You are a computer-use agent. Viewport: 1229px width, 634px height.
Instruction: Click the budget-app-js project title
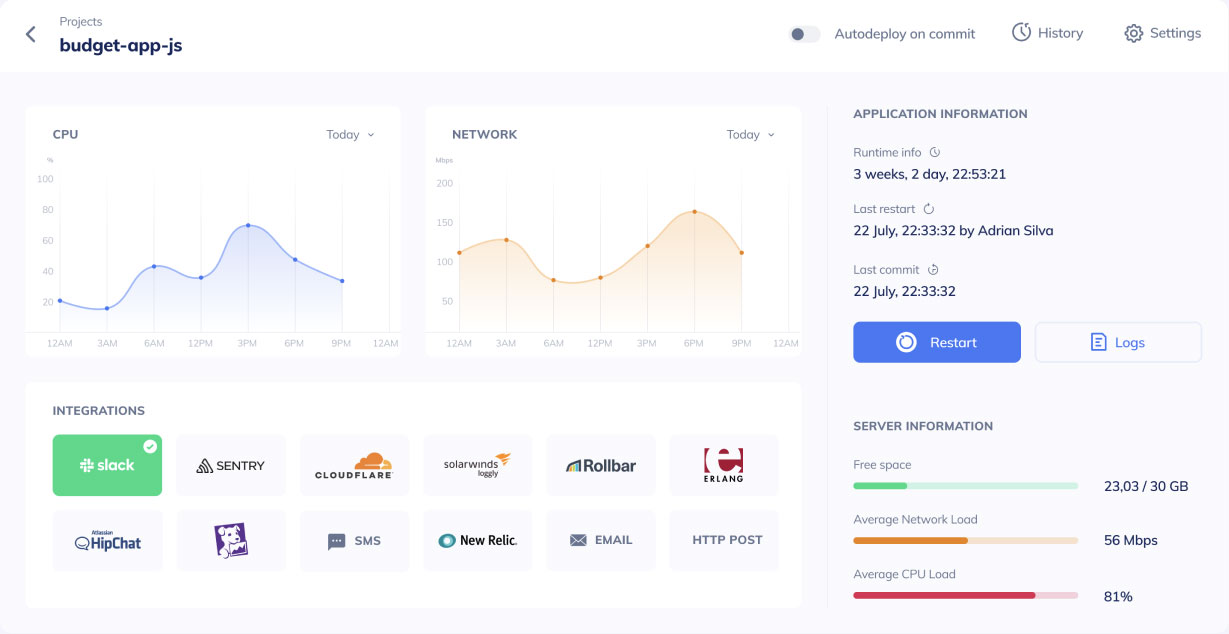tap(121, 45)
